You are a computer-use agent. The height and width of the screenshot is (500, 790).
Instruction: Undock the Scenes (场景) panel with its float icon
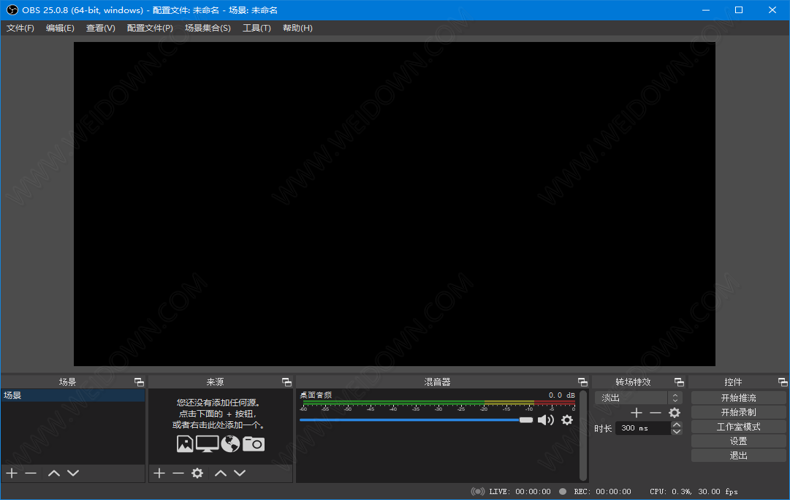click(139, 382)
